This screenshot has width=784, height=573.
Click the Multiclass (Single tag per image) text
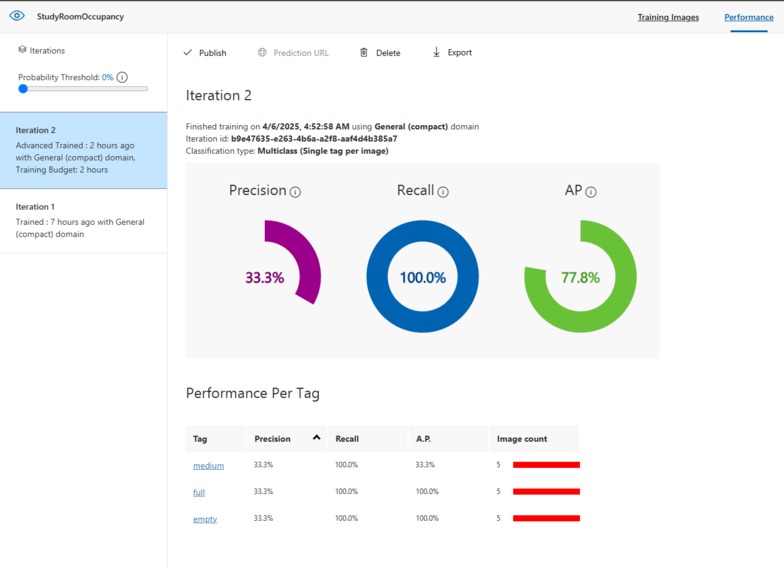pyautogui.click(x=322, y=150)
